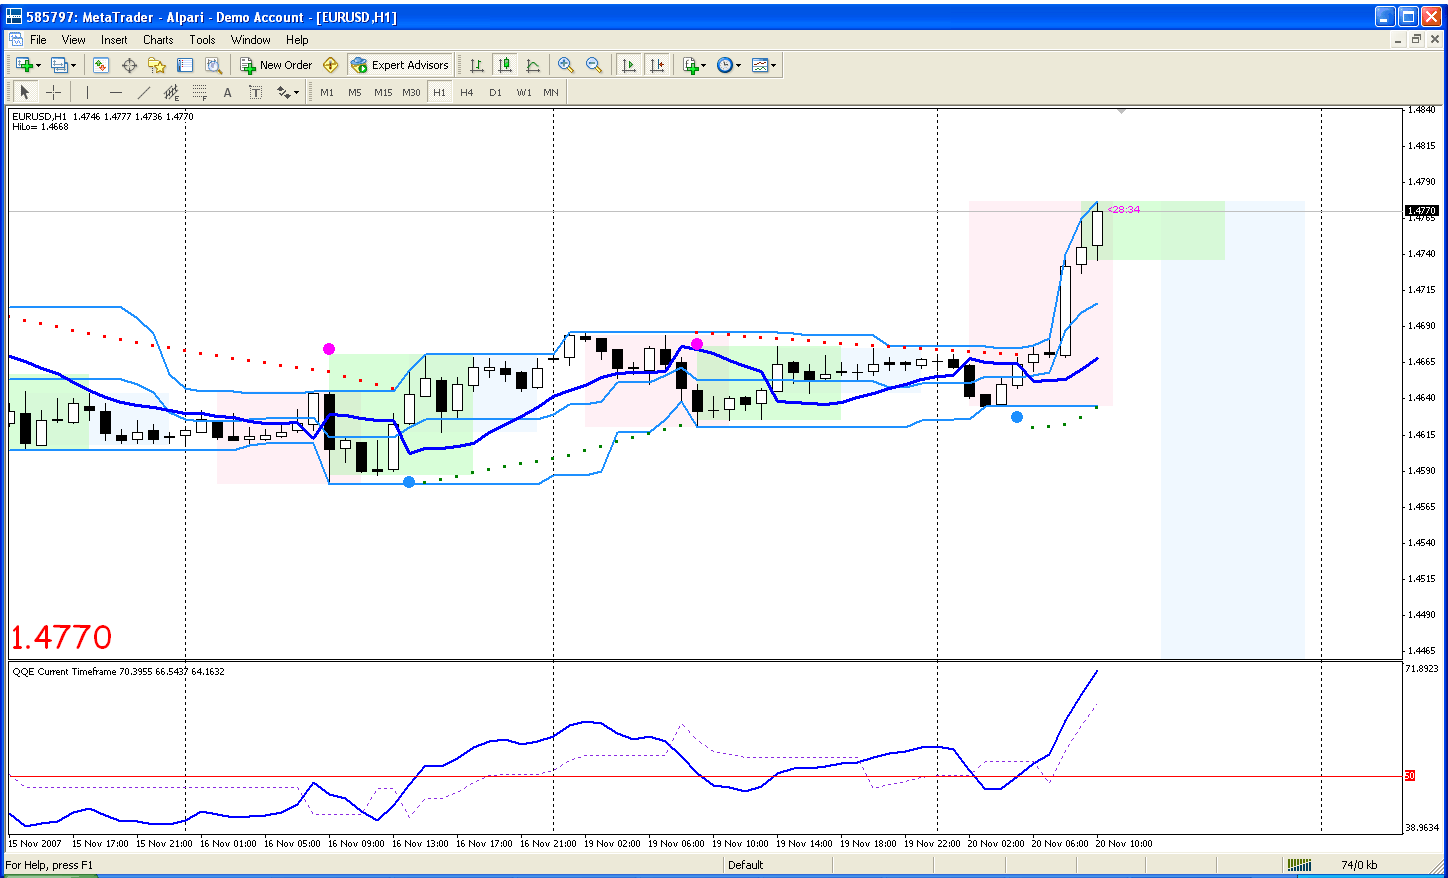
Task: Switch to W1 weekly timeframe
Action: pos(524,92)
